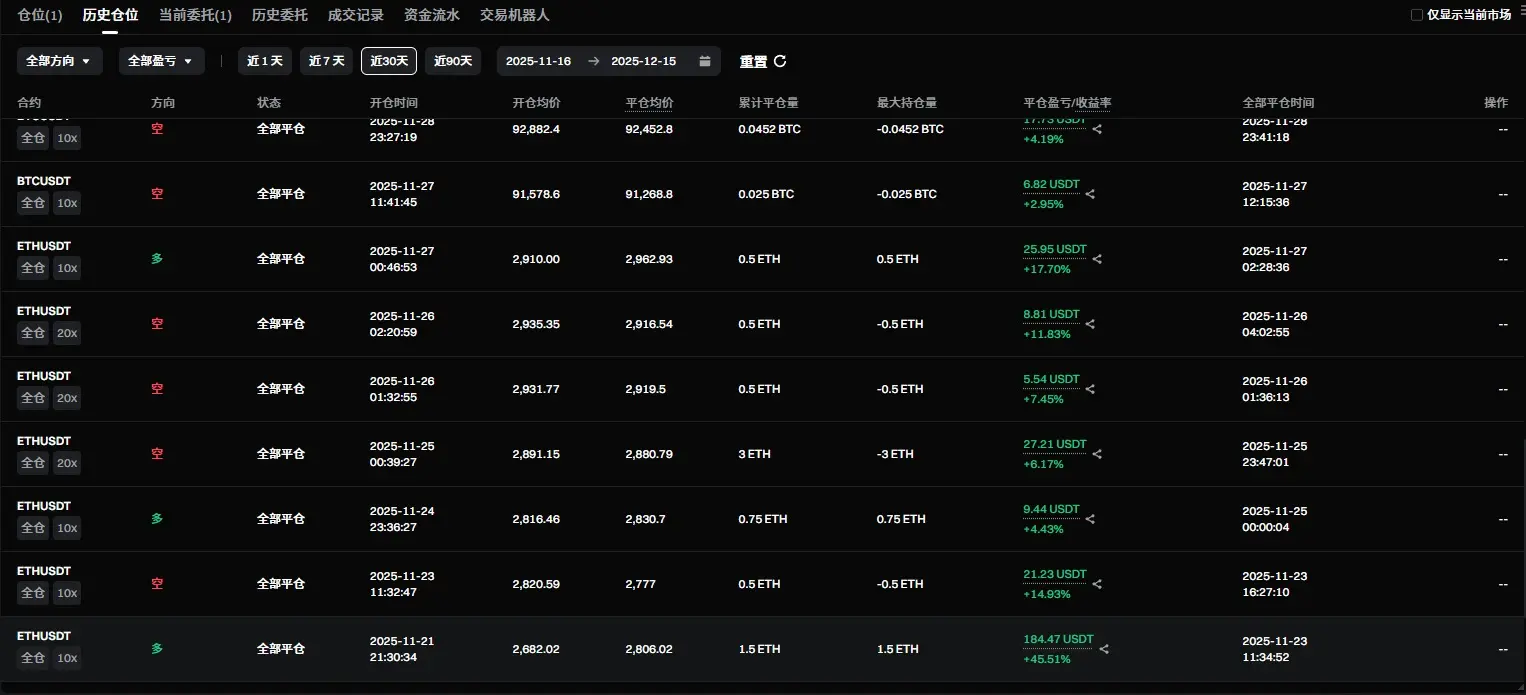Click open price 2,682.02 cell

pyautogui.click(x=536, y=649)
